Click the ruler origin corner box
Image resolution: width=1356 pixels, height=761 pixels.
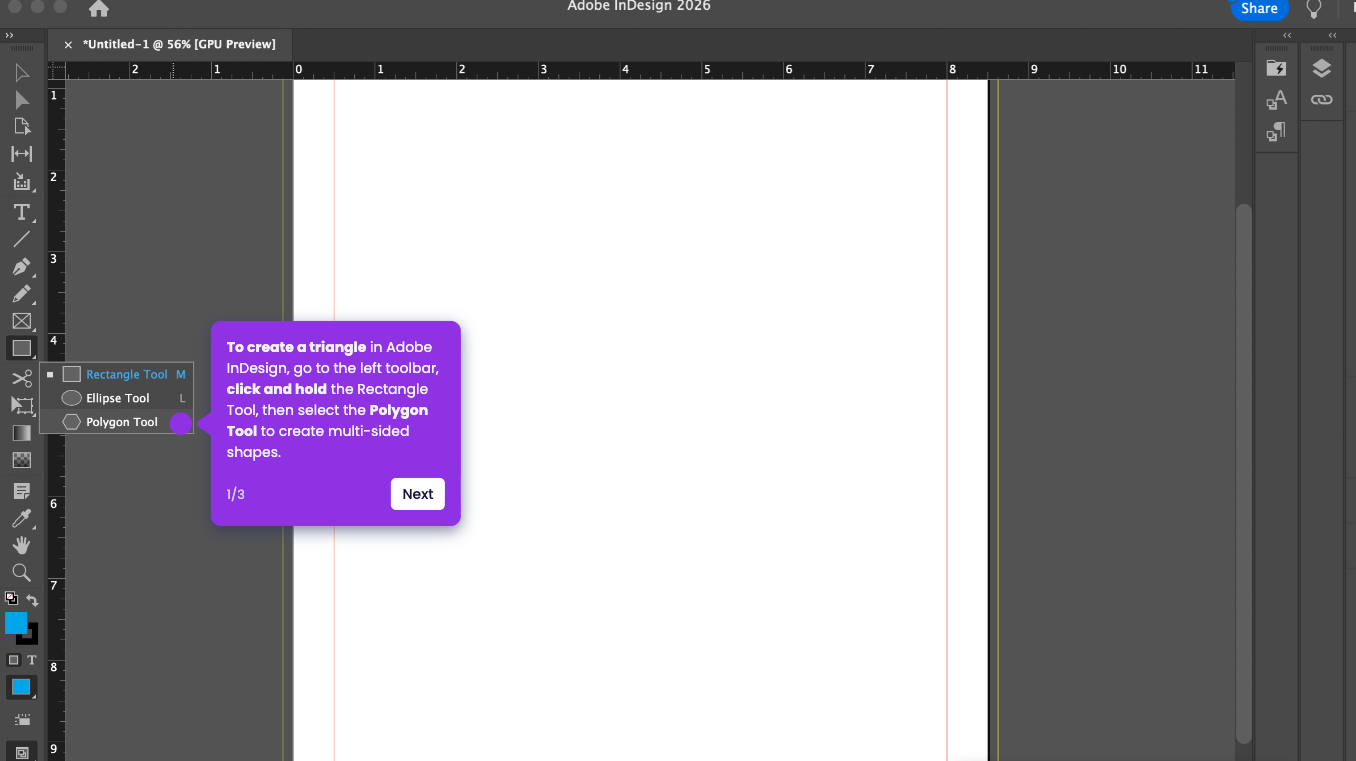(57, 70)
